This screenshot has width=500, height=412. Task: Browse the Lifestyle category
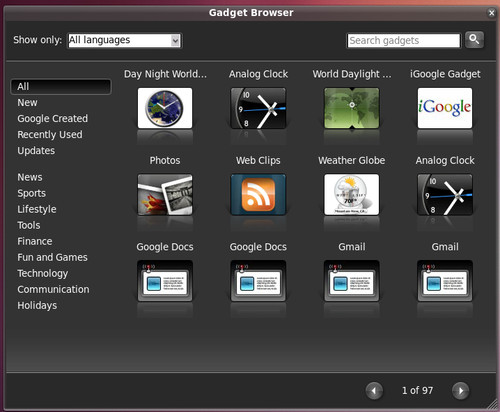(x=37, y=209)
